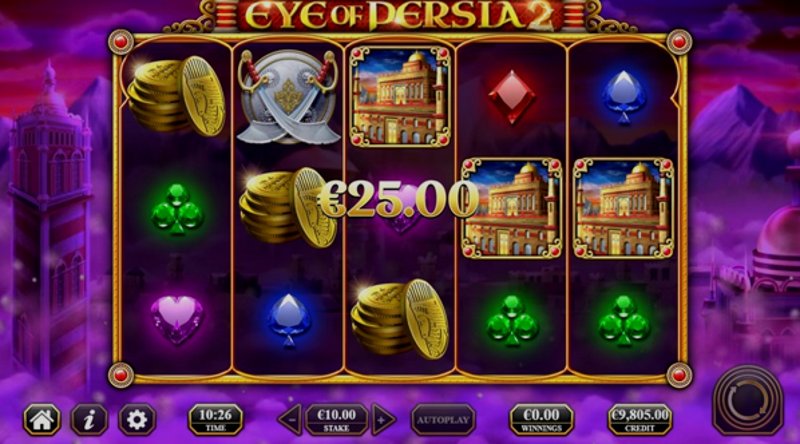Click the €10.00 stake display
The width and height of the screenshot is (800, 444).
[337, 420]
